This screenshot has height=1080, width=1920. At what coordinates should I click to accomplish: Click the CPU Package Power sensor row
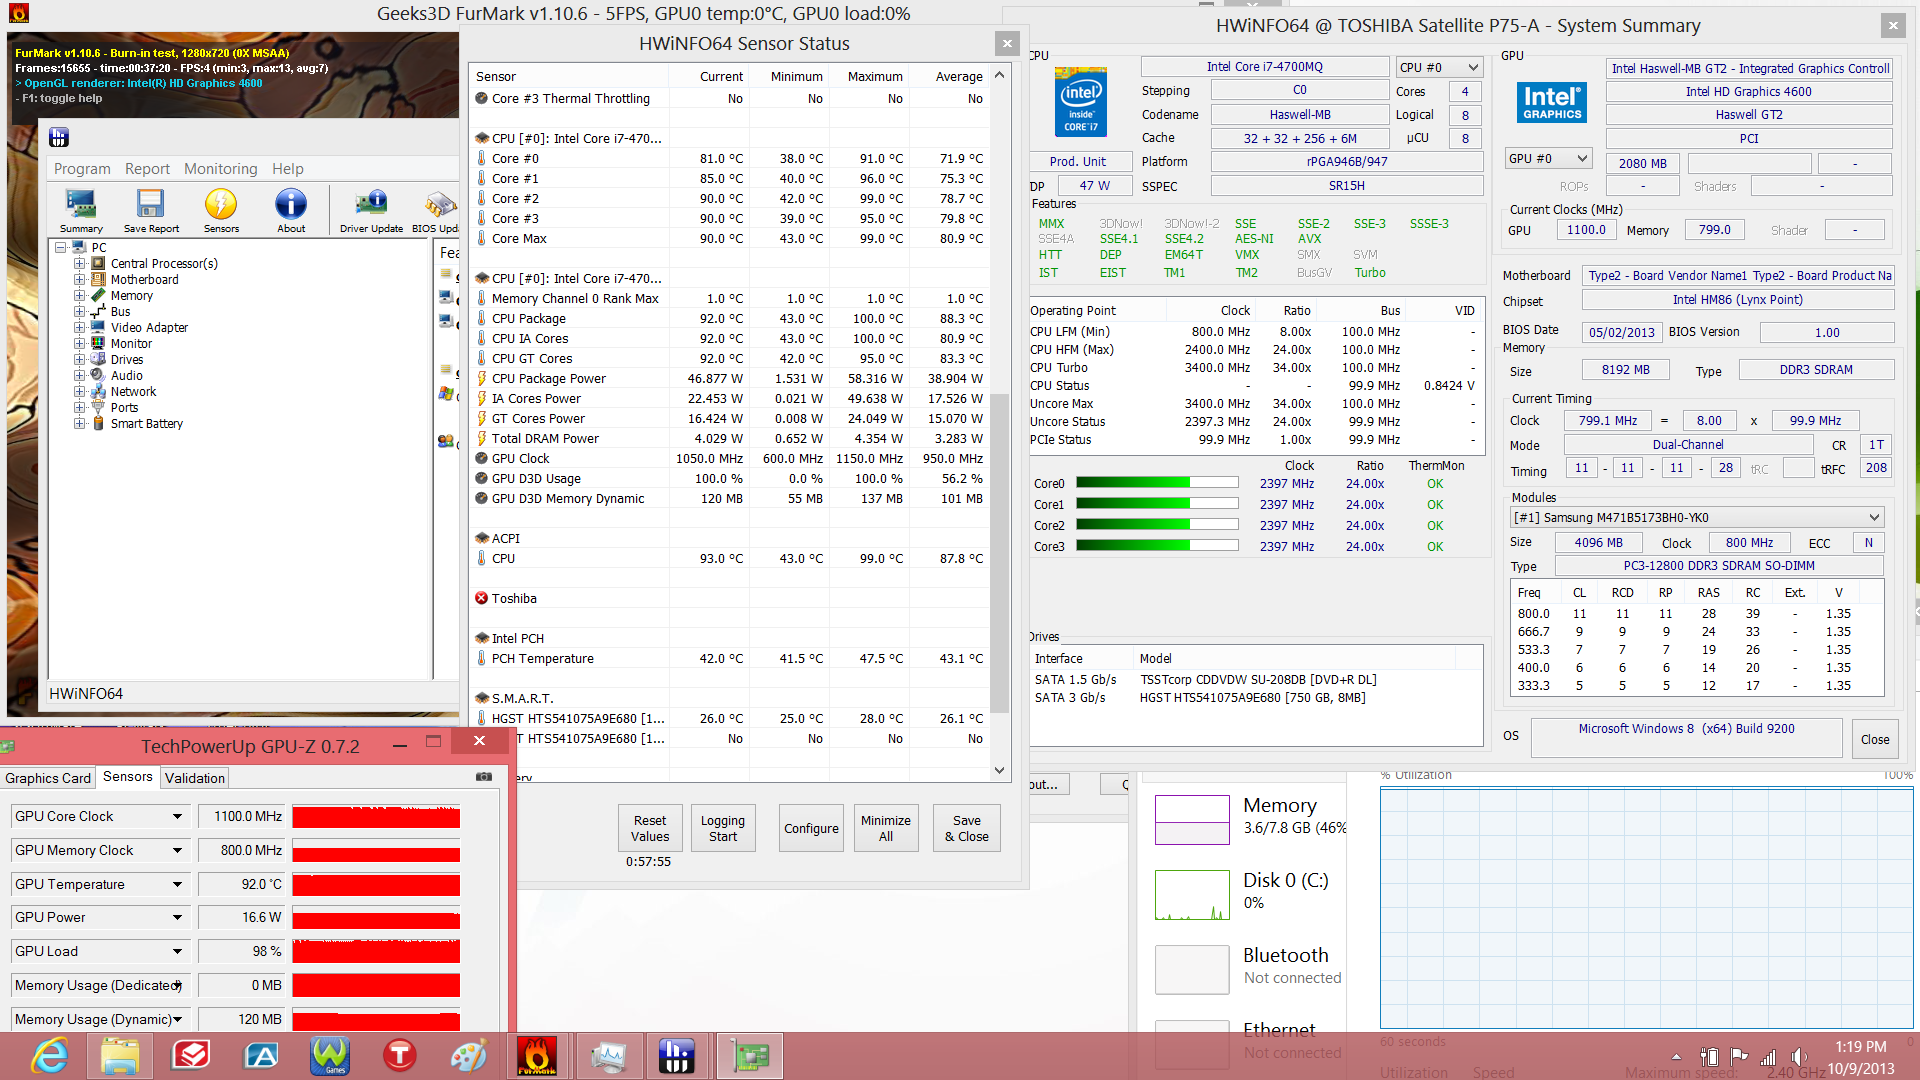point(730,379)
